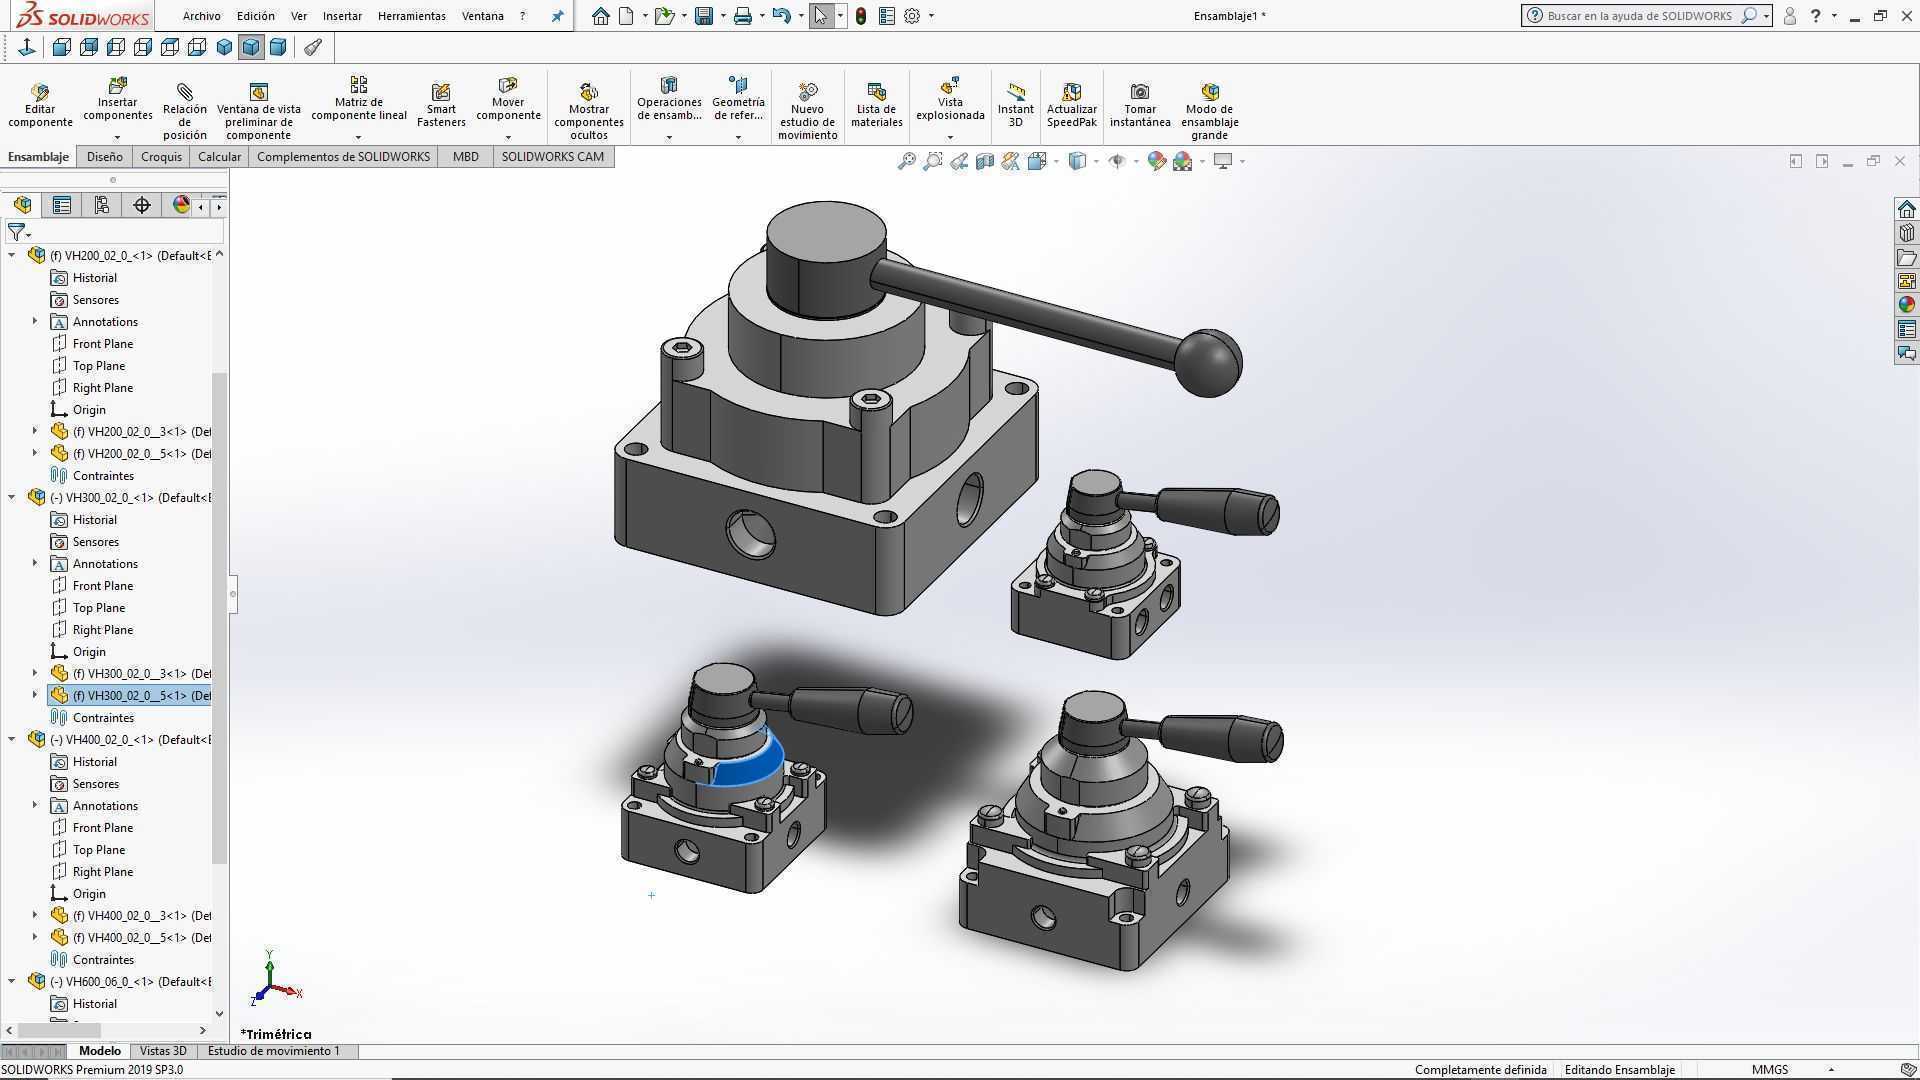Open Ventana menu
Image resolution: width=1920 pixels, height=1080 pixels.
click(x=482, y=16)
